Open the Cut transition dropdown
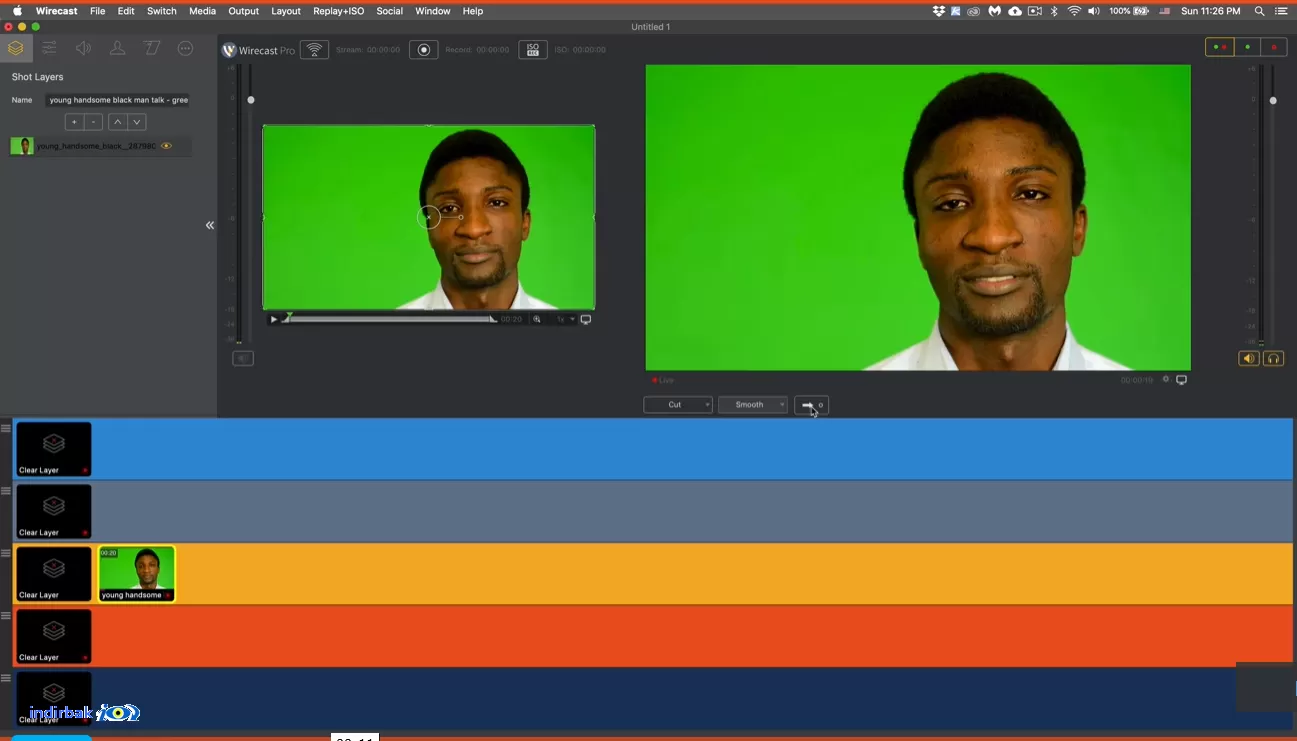 coord(678,405)
